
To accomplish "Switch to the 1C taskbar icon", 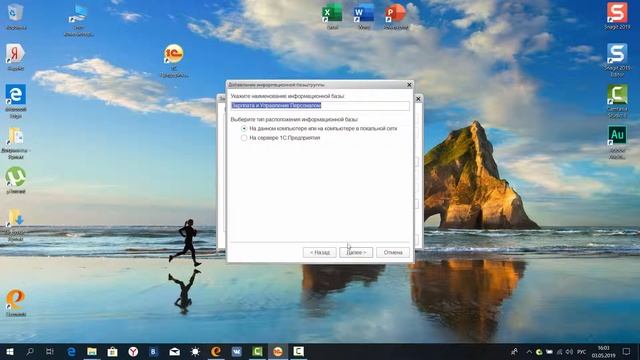I will point(278,351).
